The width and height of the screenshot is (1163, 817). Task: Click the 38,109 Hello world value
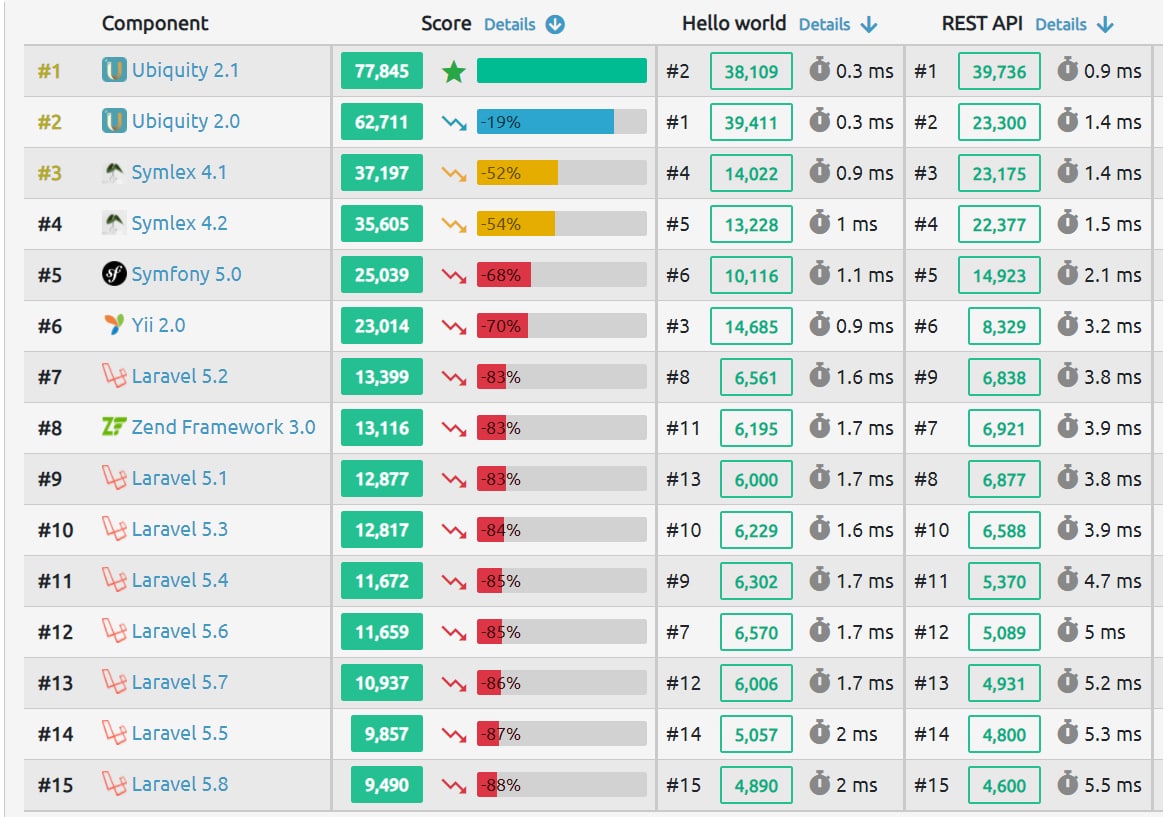751,71
